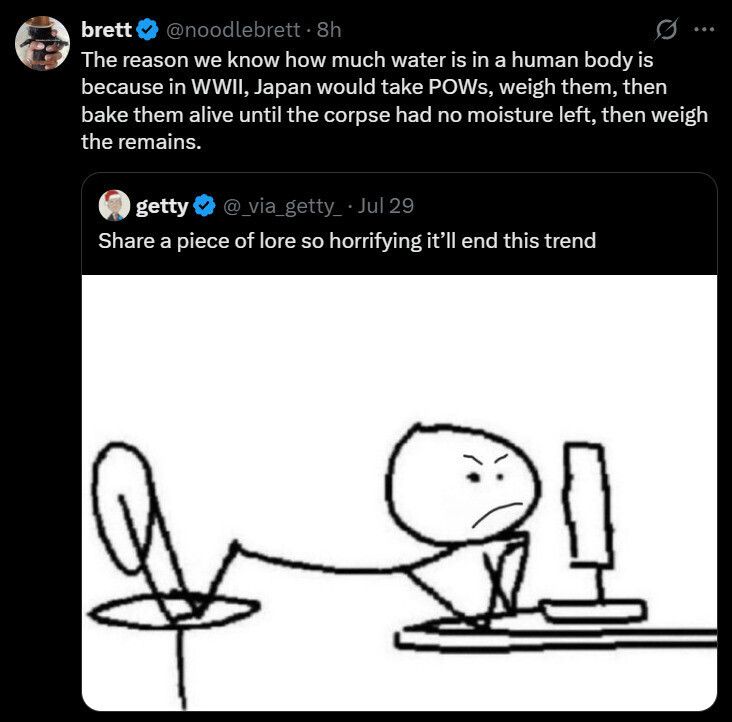Open quoted post text "Share a piece of lore"
732x722 pixels.
point(347,241)
